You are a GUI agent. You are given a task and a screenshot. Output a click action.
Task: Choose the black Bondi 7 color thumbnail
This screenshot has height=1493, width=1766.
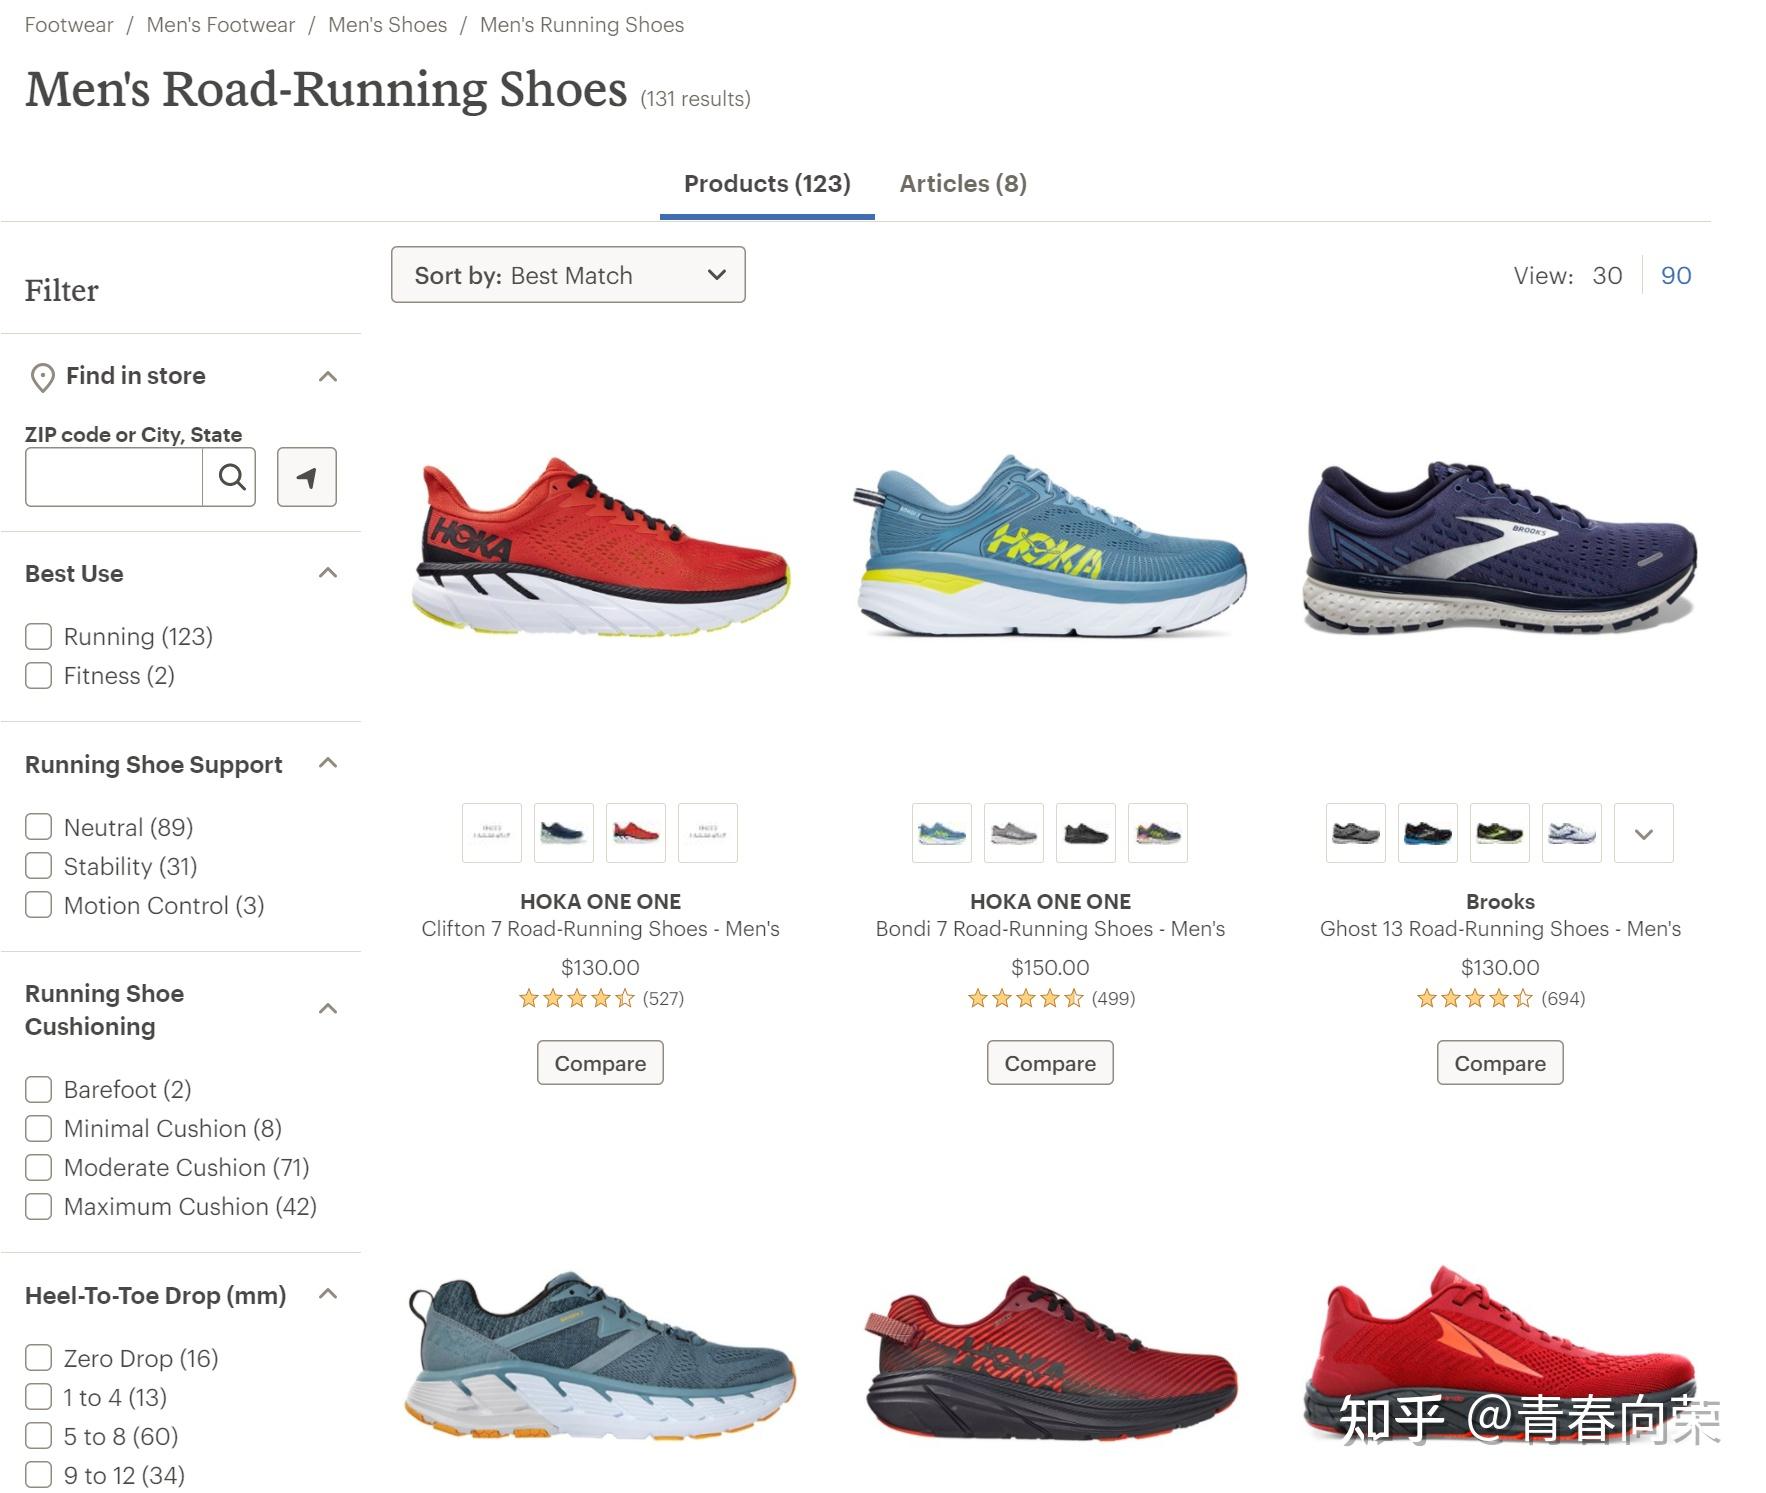coord(1086,832)
